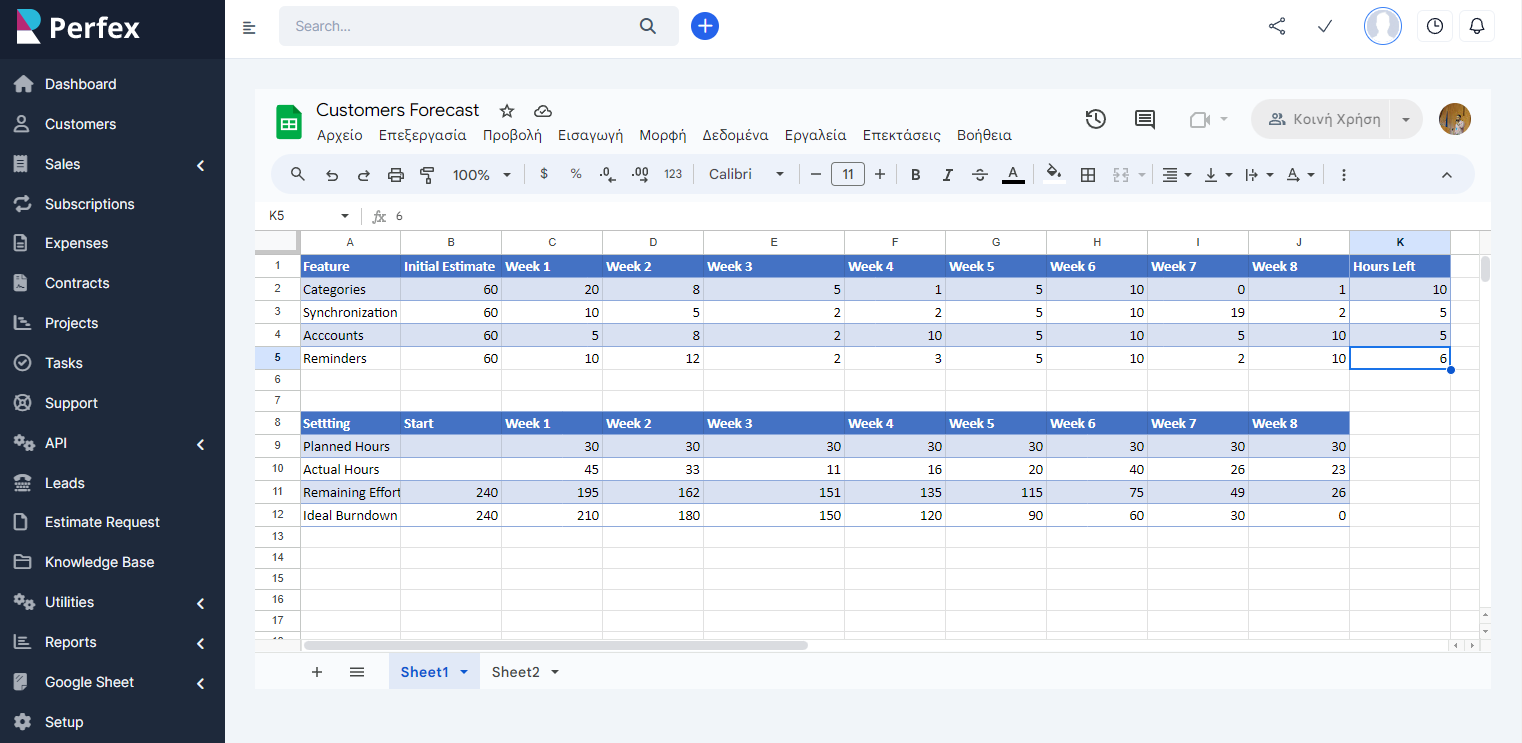
Task: Select the Hours Left header cell
Action: pyautogui.click(x=1399, y=266)
